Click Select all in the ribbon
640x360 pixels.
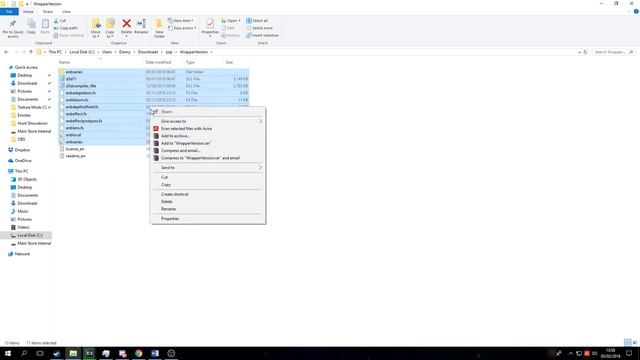[x=257, y=20]
